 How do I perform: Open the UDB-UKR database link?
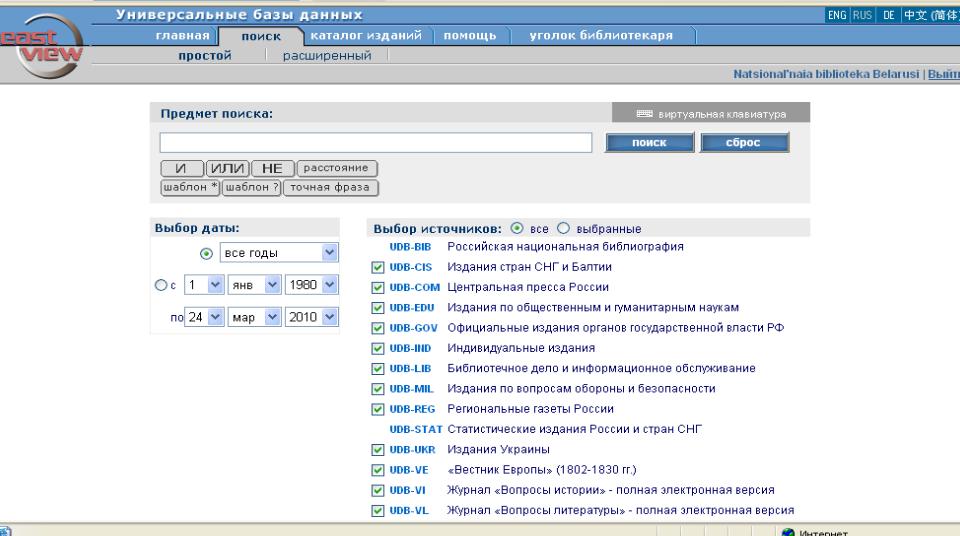click(x=412, y=450)
